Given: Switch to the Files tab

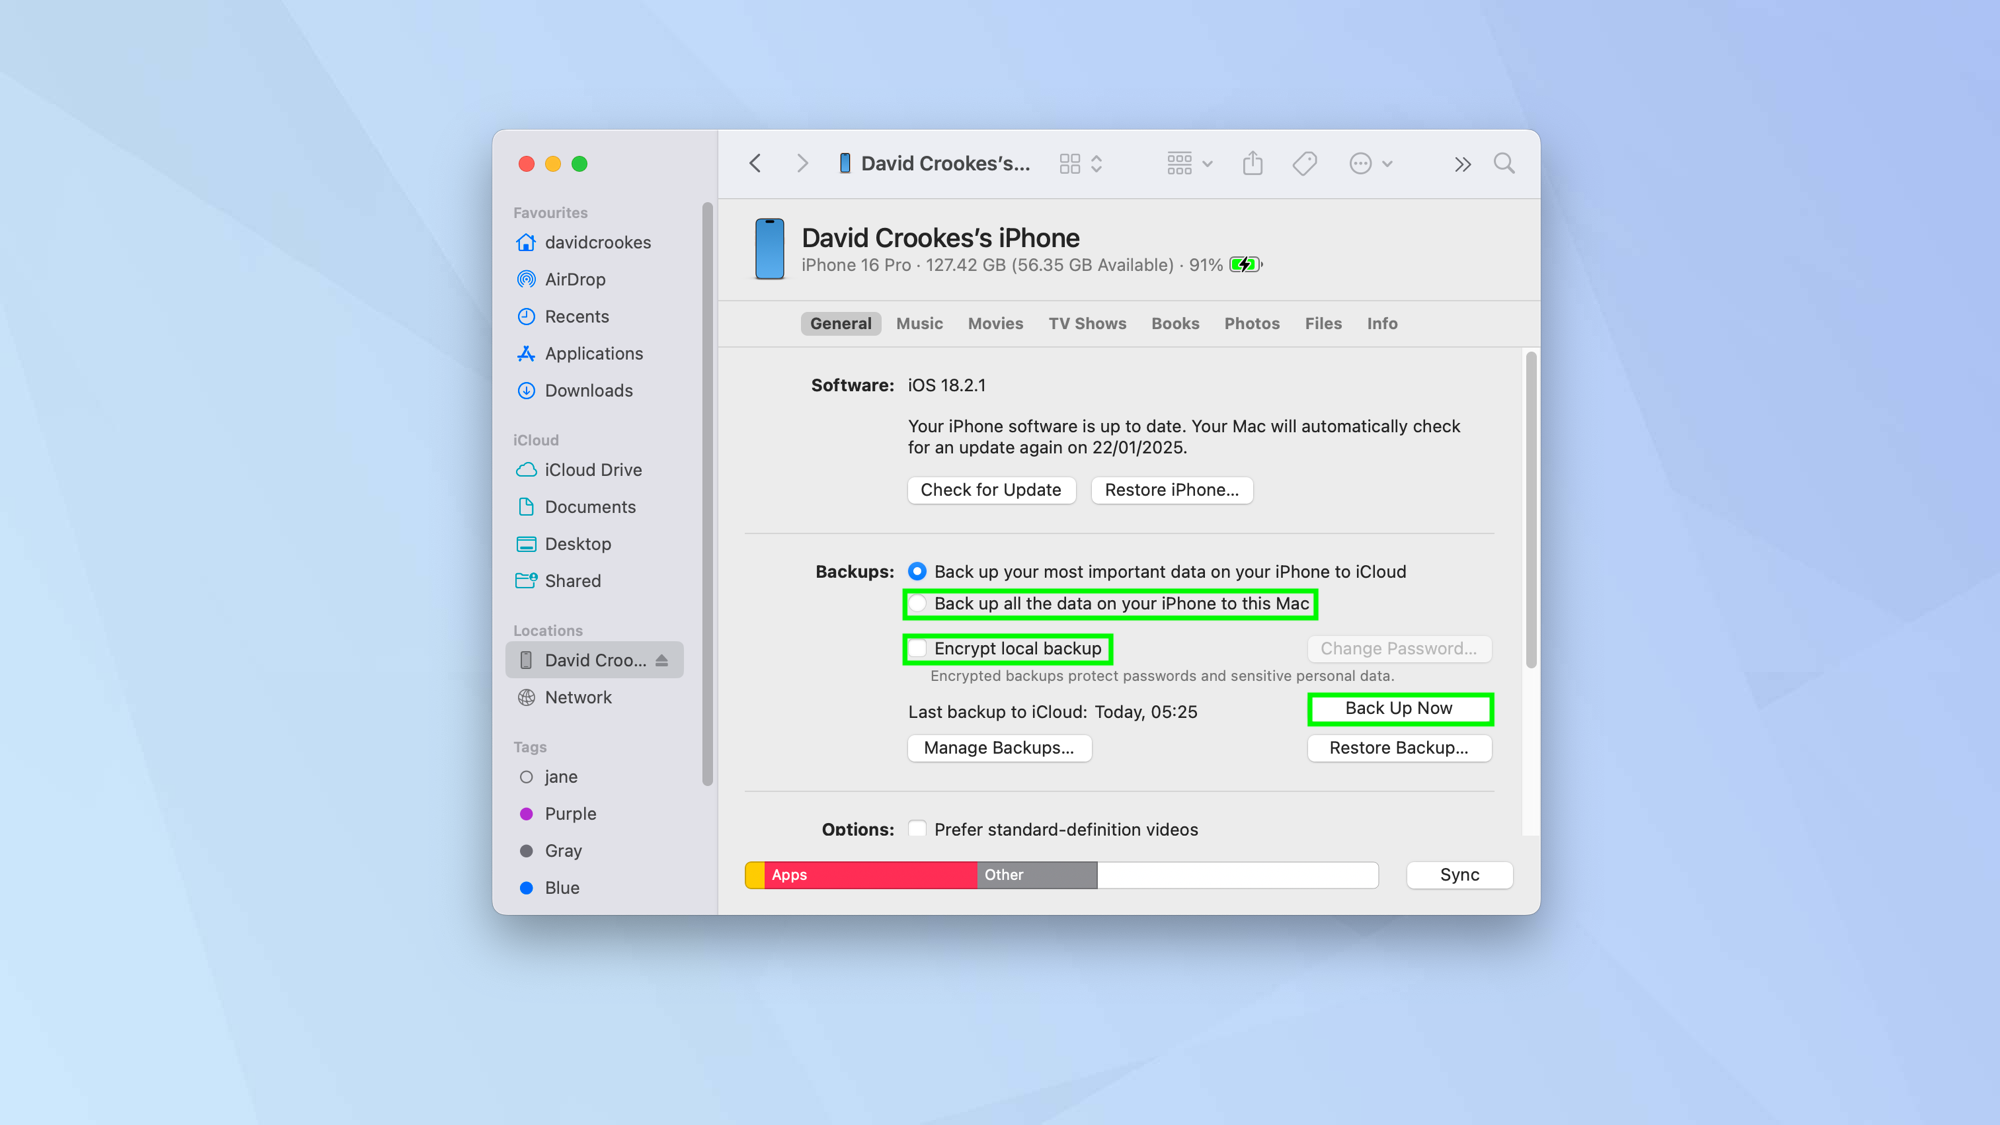Looking at the screenshot, I should point(1324,323).
